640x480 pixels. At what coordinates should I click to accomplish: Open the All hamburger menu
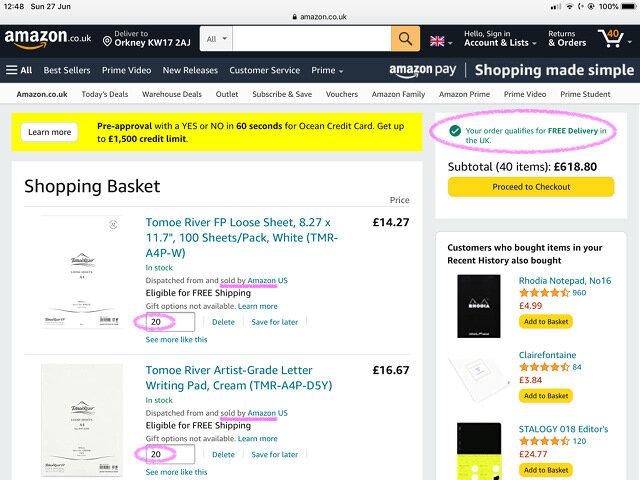coord(19,70)
